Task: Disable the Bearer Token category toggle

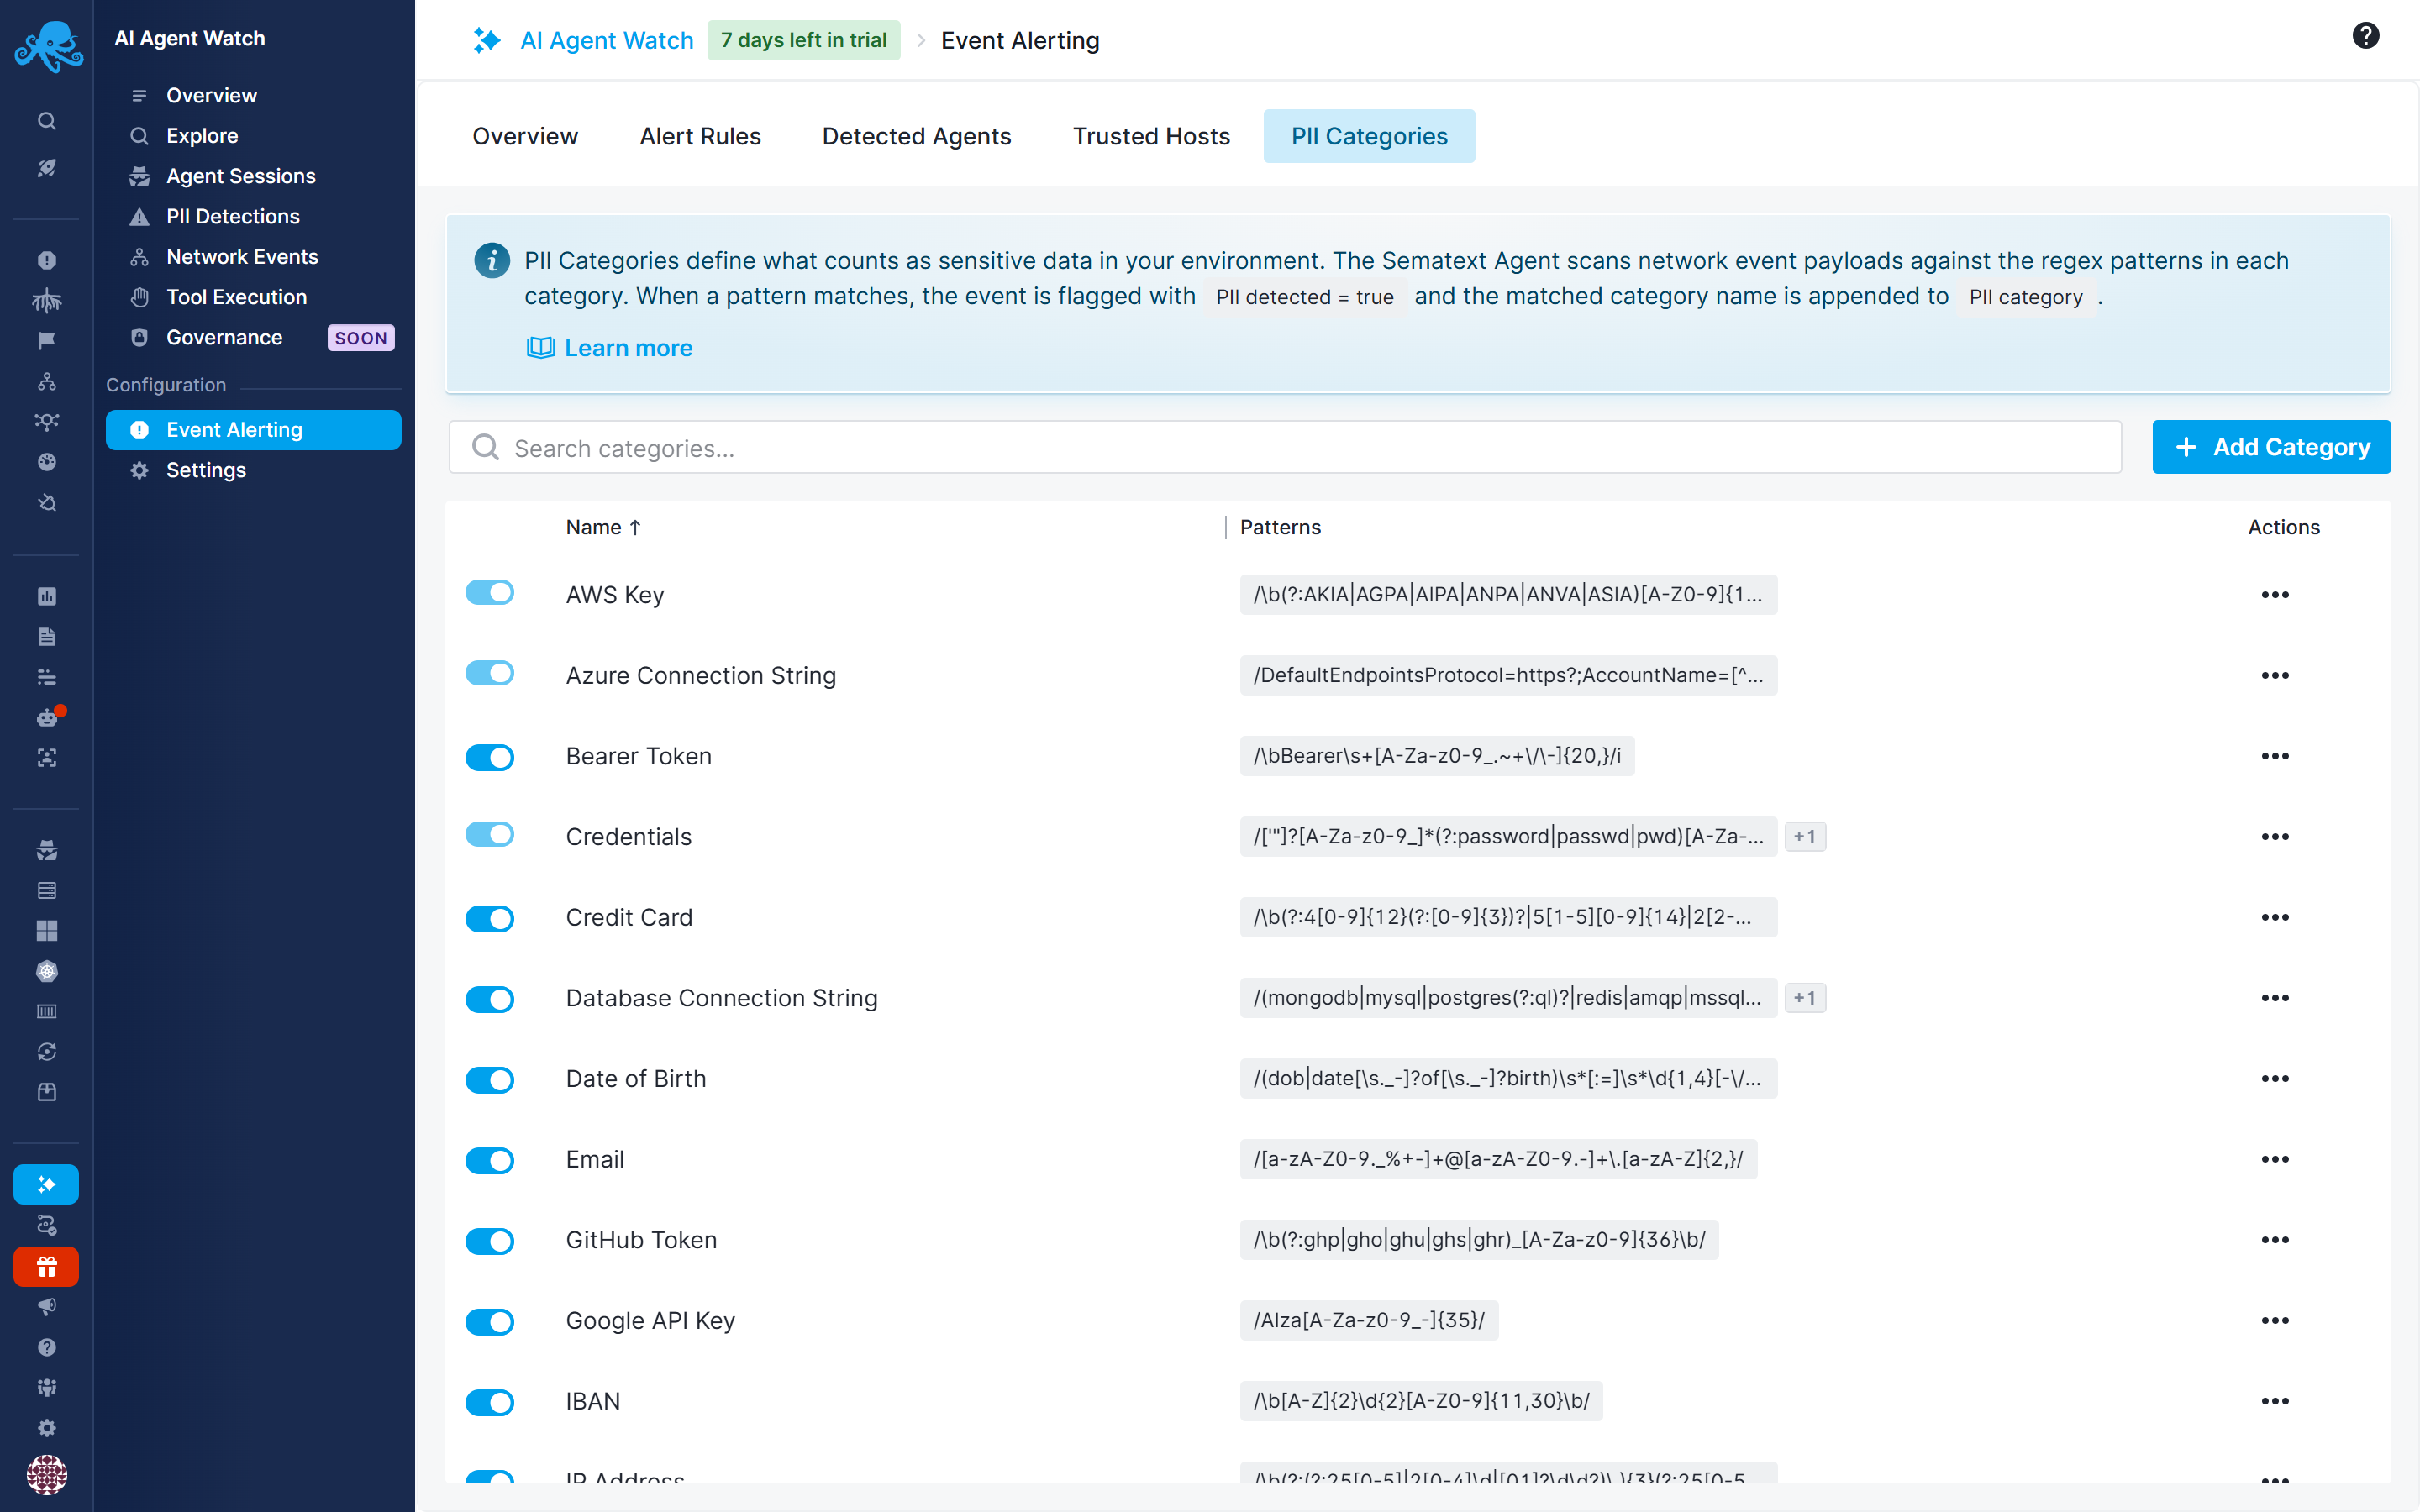Action: click(490, 757)
